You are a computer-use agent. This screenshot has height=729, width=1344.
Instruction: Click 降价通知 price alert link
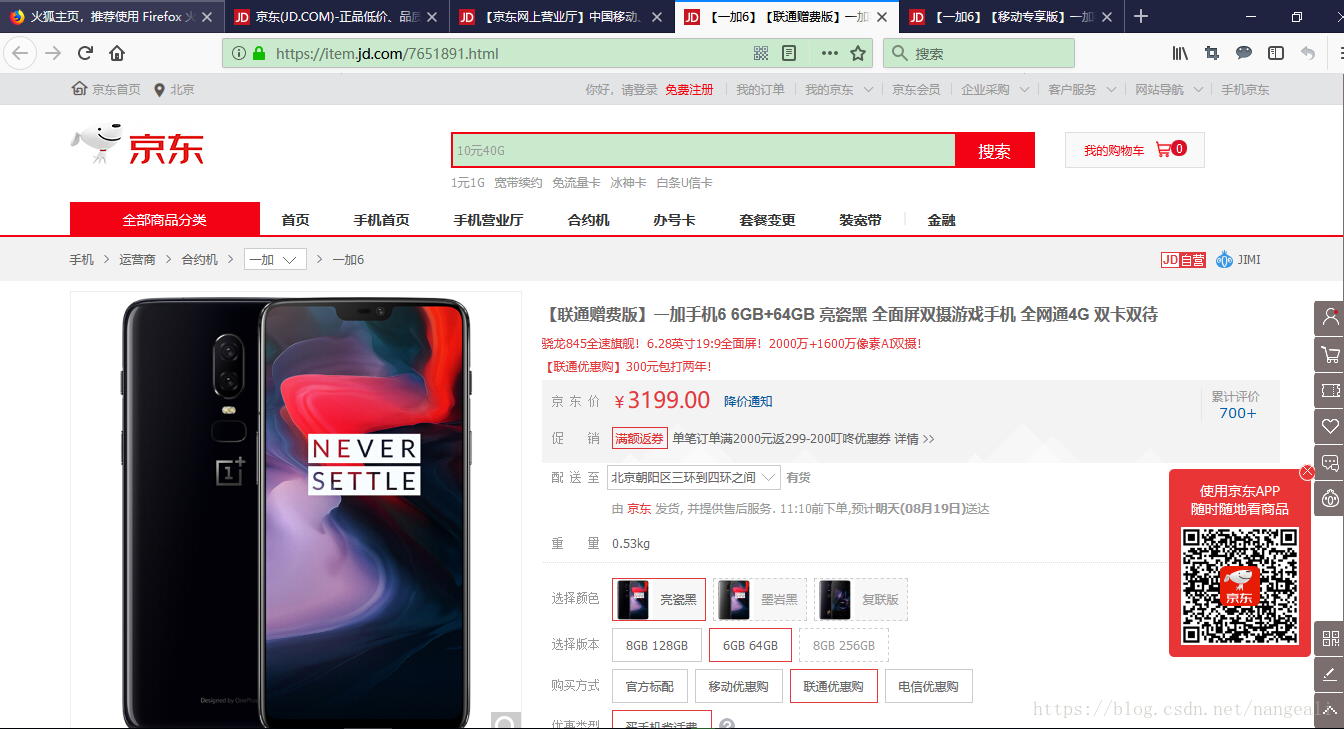click(x=748, y=401)
